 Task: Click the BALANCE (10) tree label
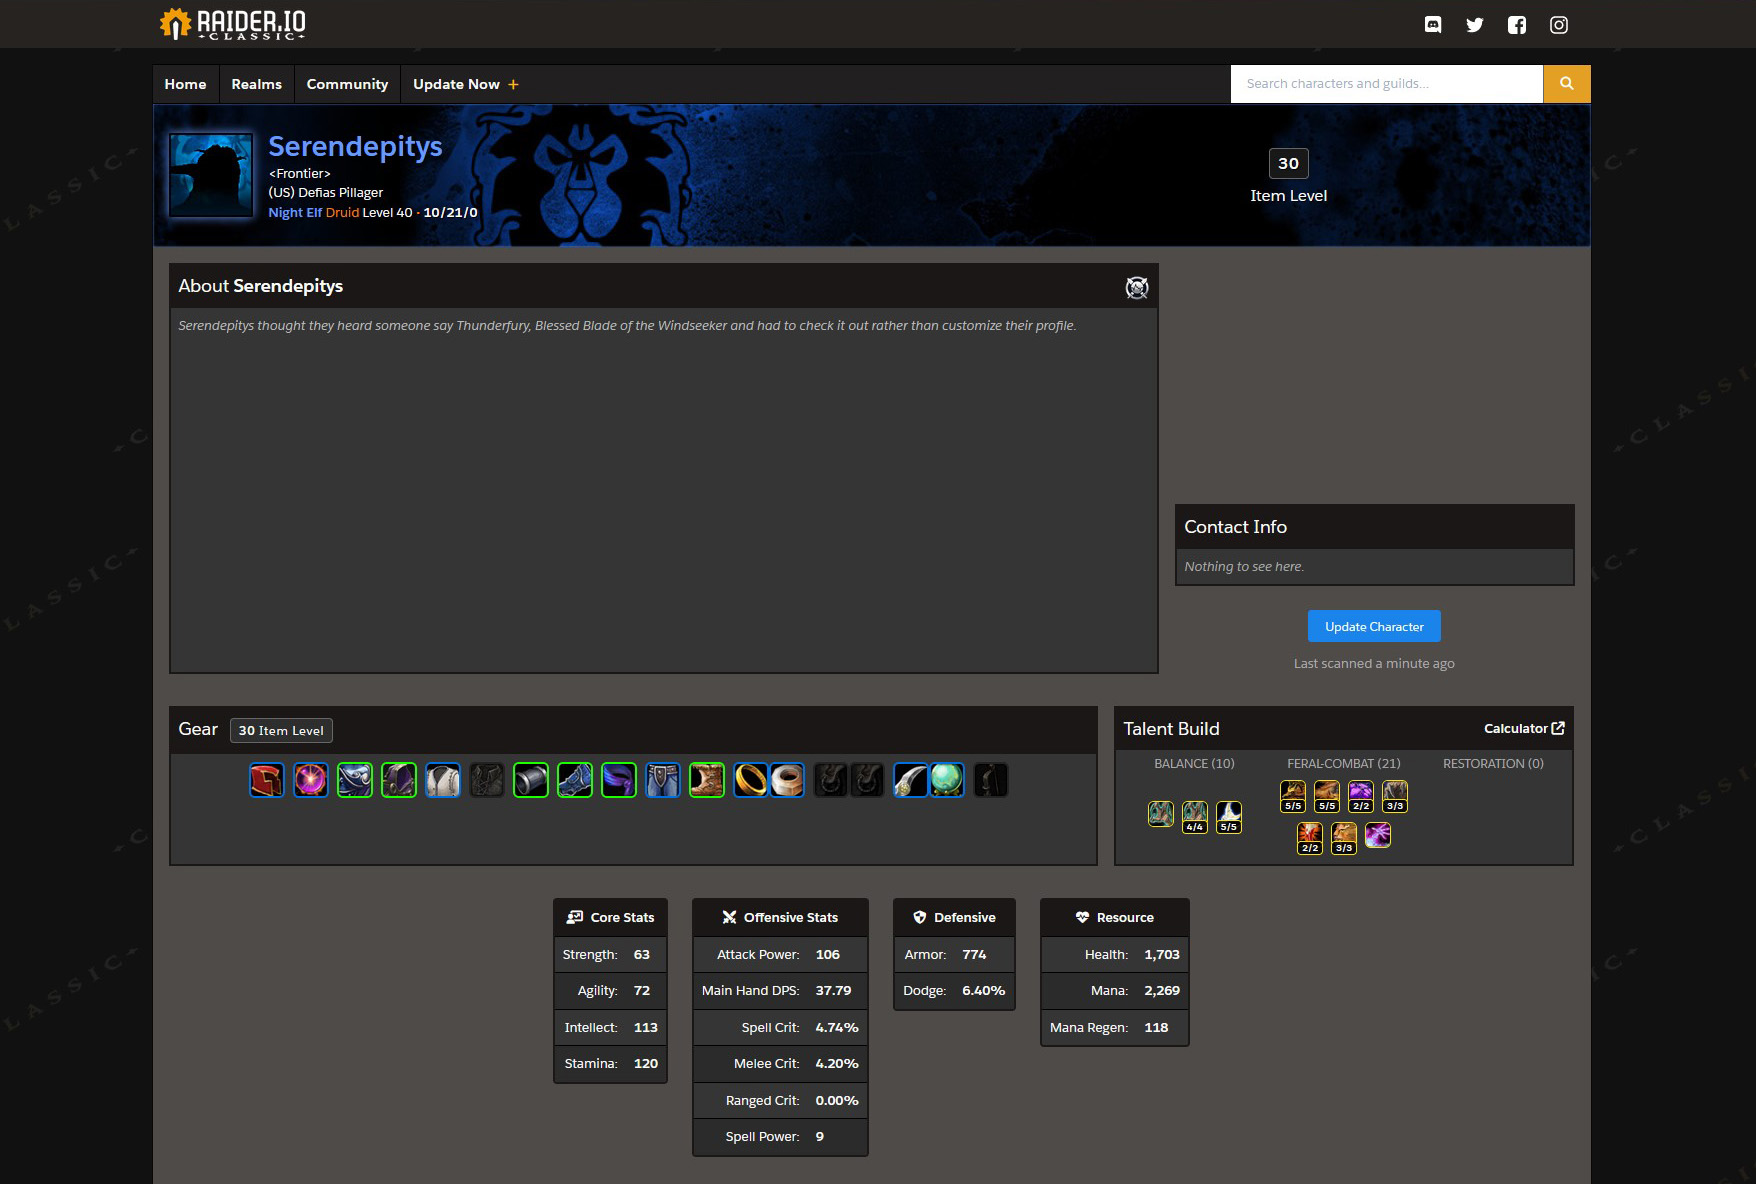pyautogui.click(x=1194, y=763)
